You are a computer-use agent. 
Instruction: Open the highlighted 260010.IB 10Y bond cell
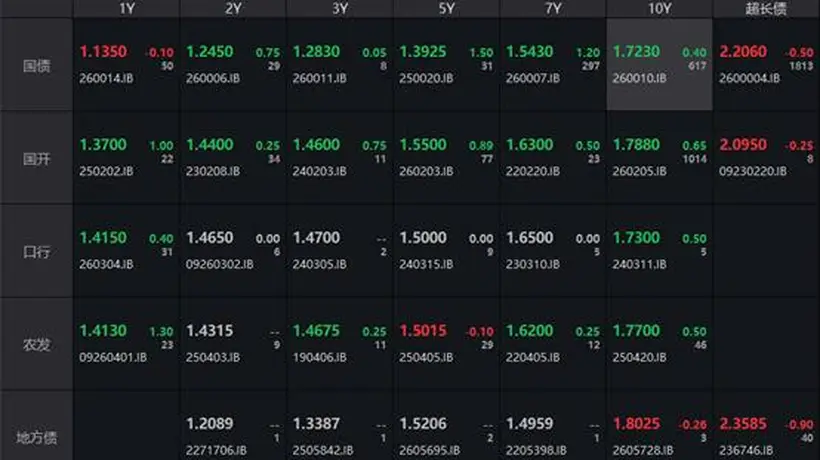click(659, 65)
